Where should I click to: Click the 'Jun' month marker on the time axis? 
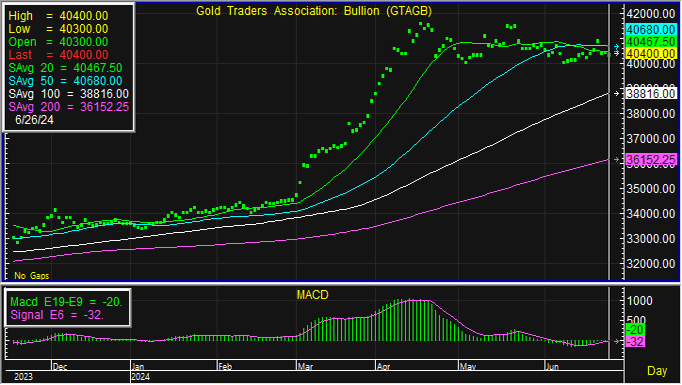pyautogui.click(x=552, y=367)
